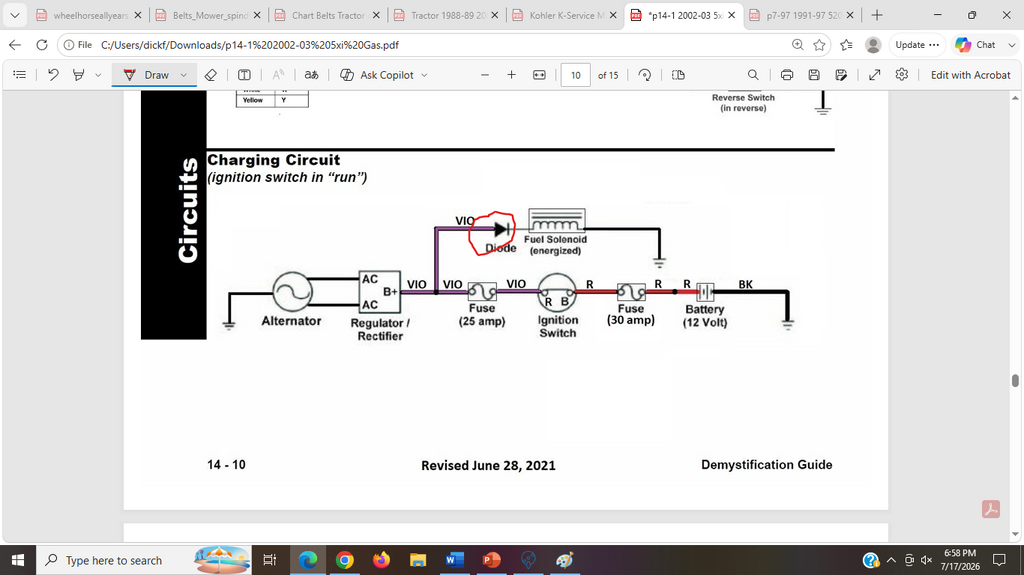Open the highlight tool dropdown arrow

(x=98, y=75)
